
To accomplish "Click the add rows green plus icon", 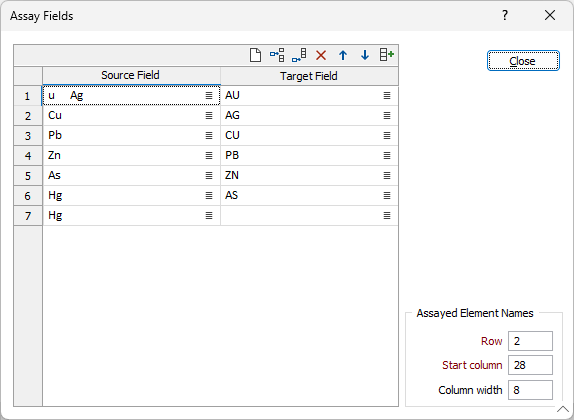I will (x=387, y=55).
